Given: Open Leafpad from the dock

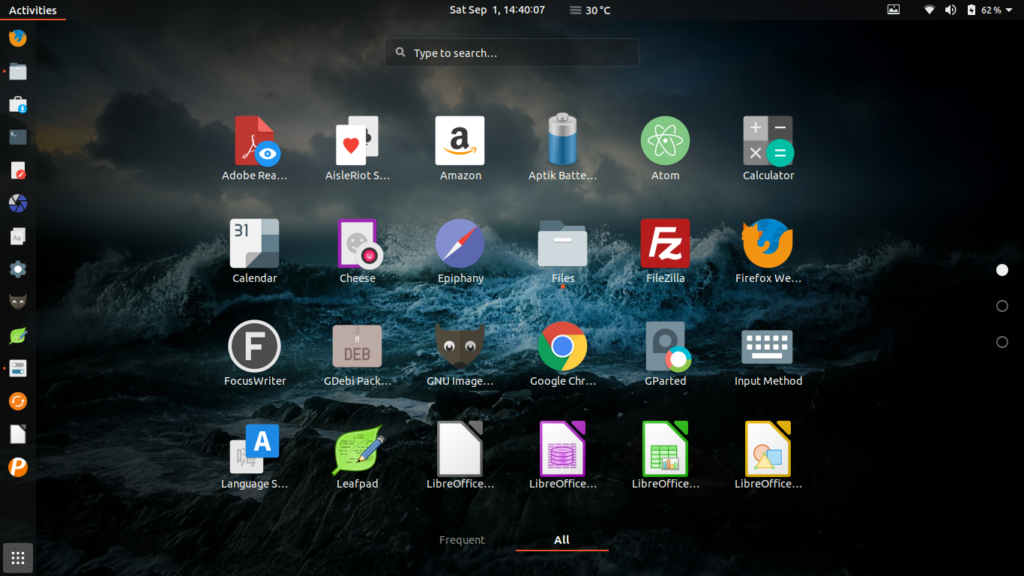Looking at the screenshot, I should tap(18, 335).
